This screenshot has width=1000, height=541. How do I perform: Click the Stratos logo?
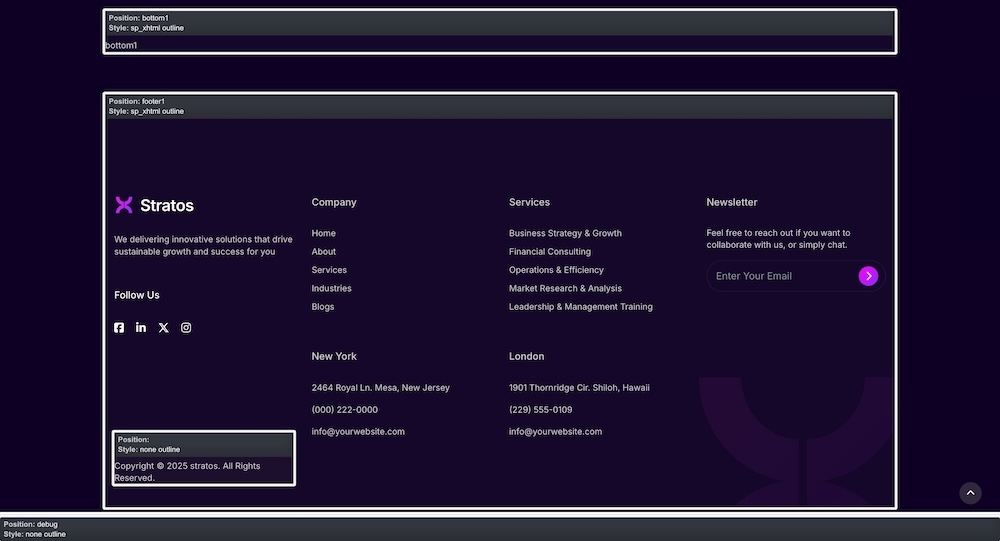[x=154, y=205]
